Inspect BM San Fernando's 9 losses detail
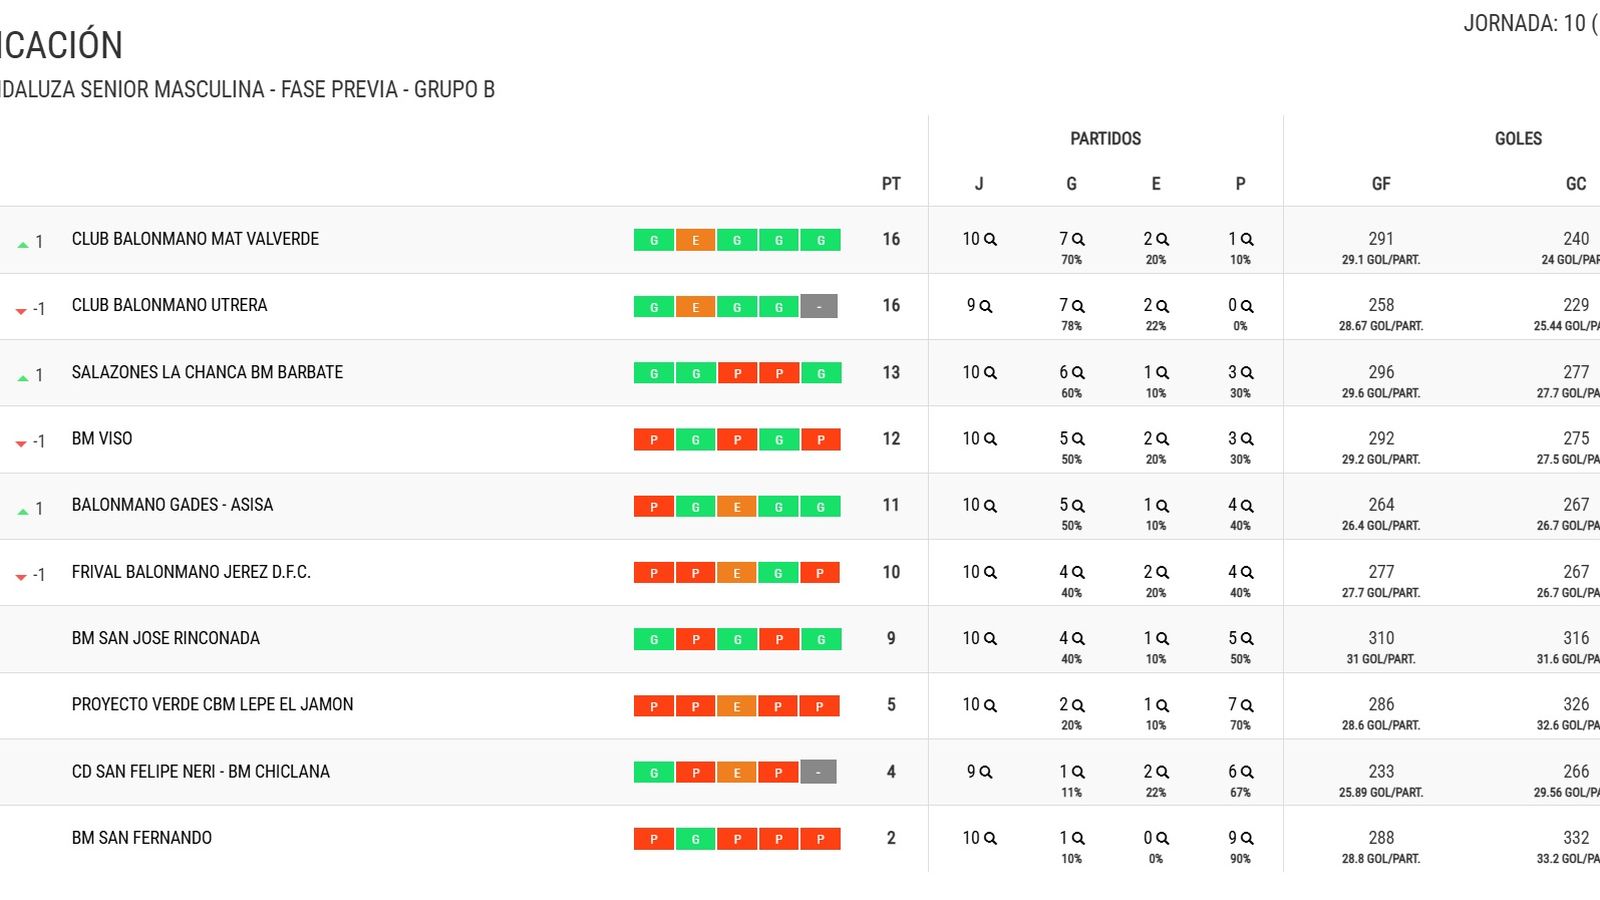1600x900 pixels. click(x=1247, y=839)
